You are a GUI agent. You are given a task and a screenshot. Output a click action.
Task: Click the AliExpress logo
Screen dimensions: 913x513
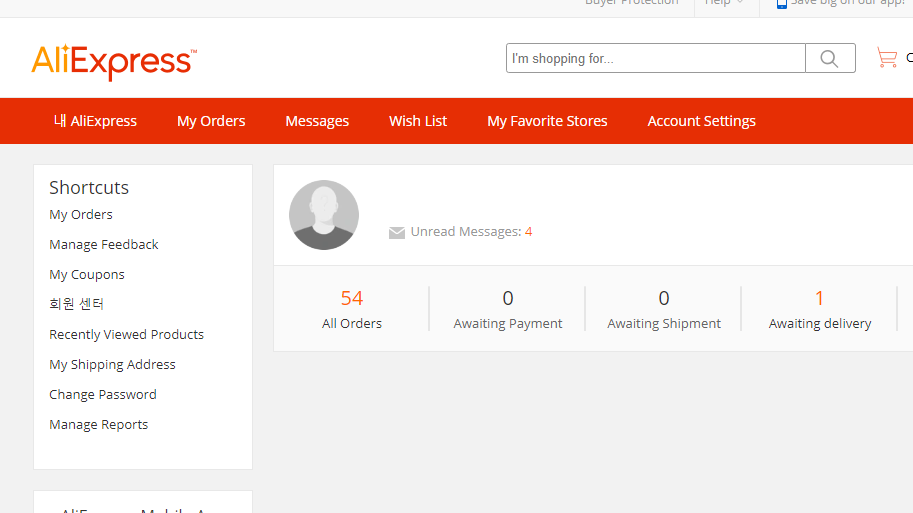coord(114,62)
